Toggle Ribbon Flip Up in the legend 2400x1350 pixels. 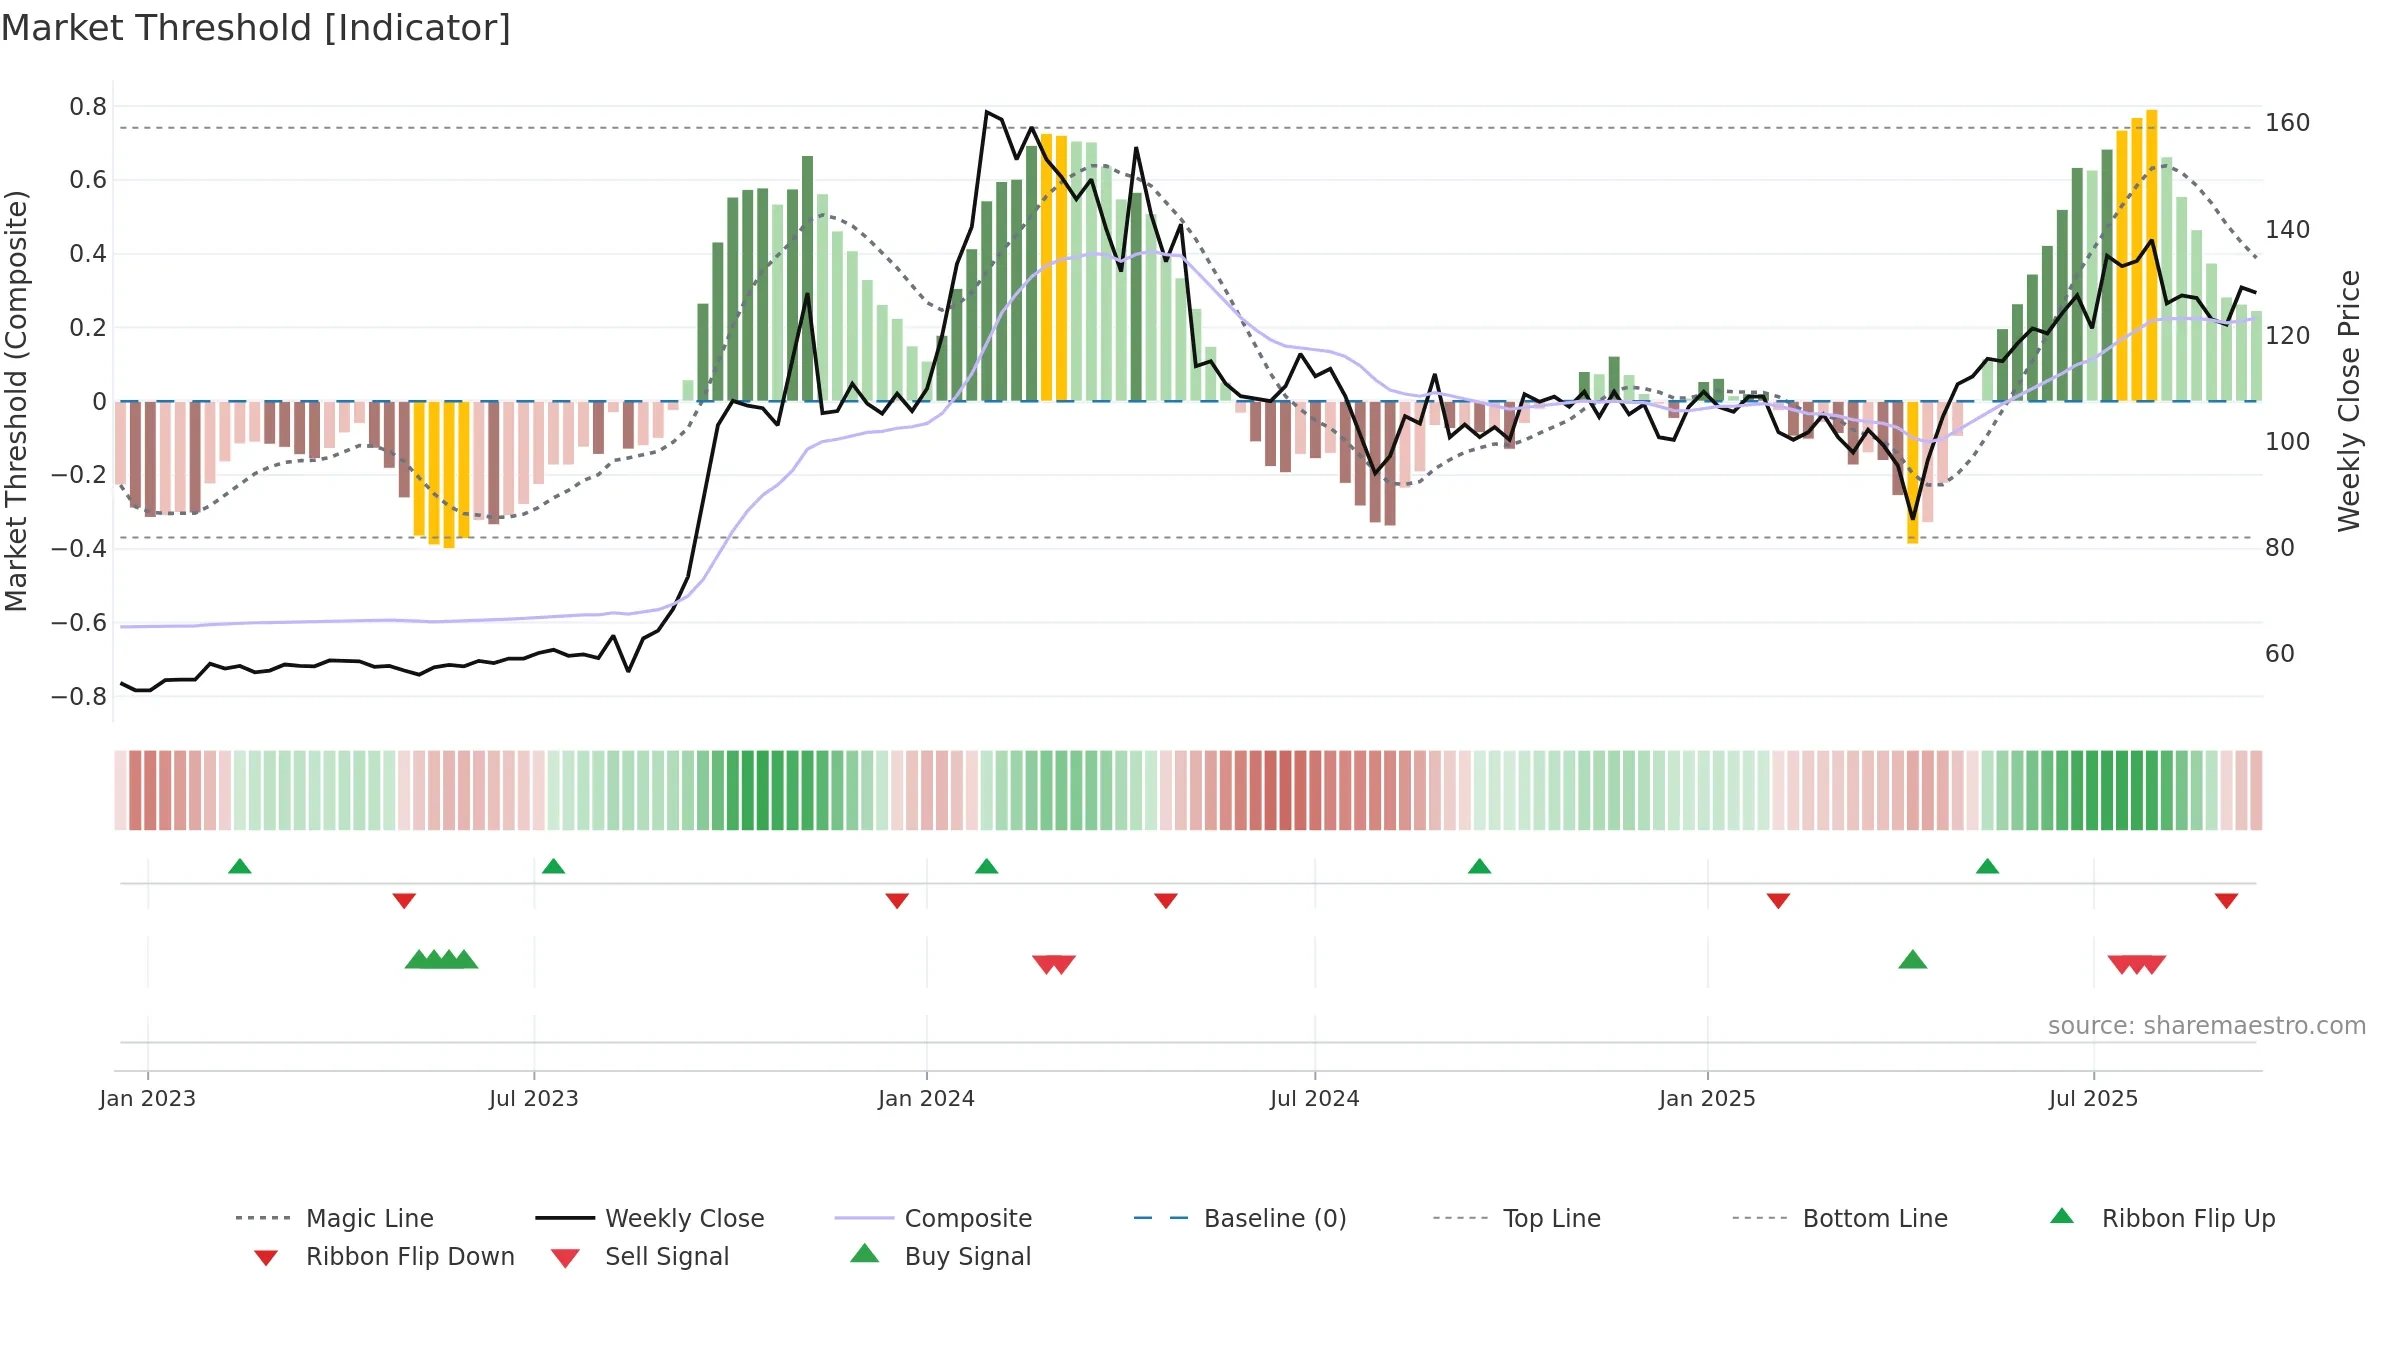pyautogui.click(x=2162, y=1218)
